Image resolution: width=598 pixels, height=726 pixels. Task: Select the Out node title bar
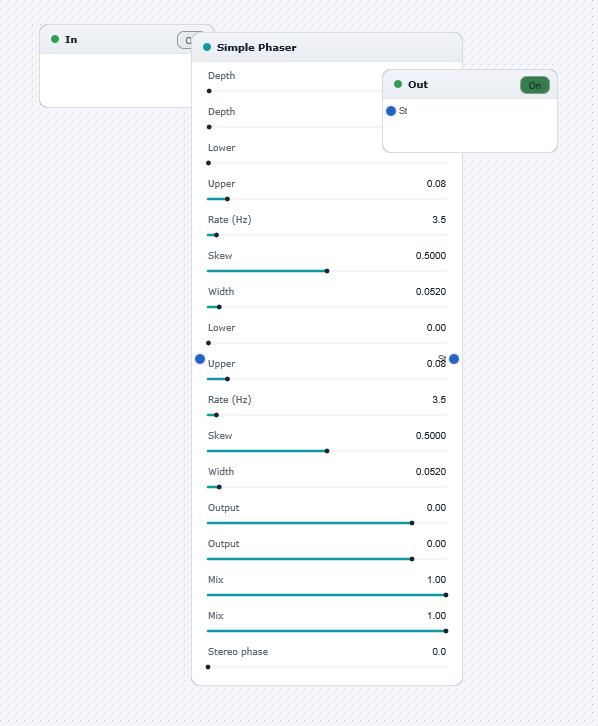(x=470, y=84)
